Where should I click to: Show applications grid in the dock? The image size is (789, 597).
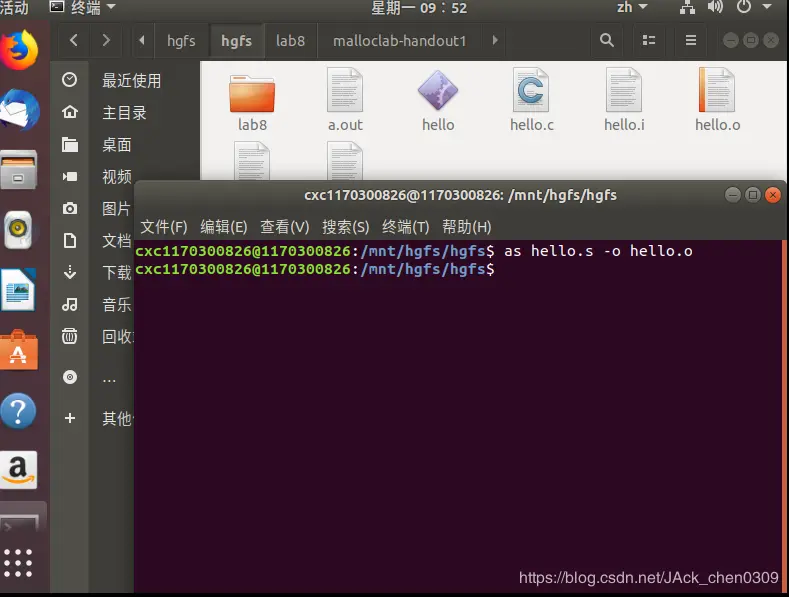(18, 563)
